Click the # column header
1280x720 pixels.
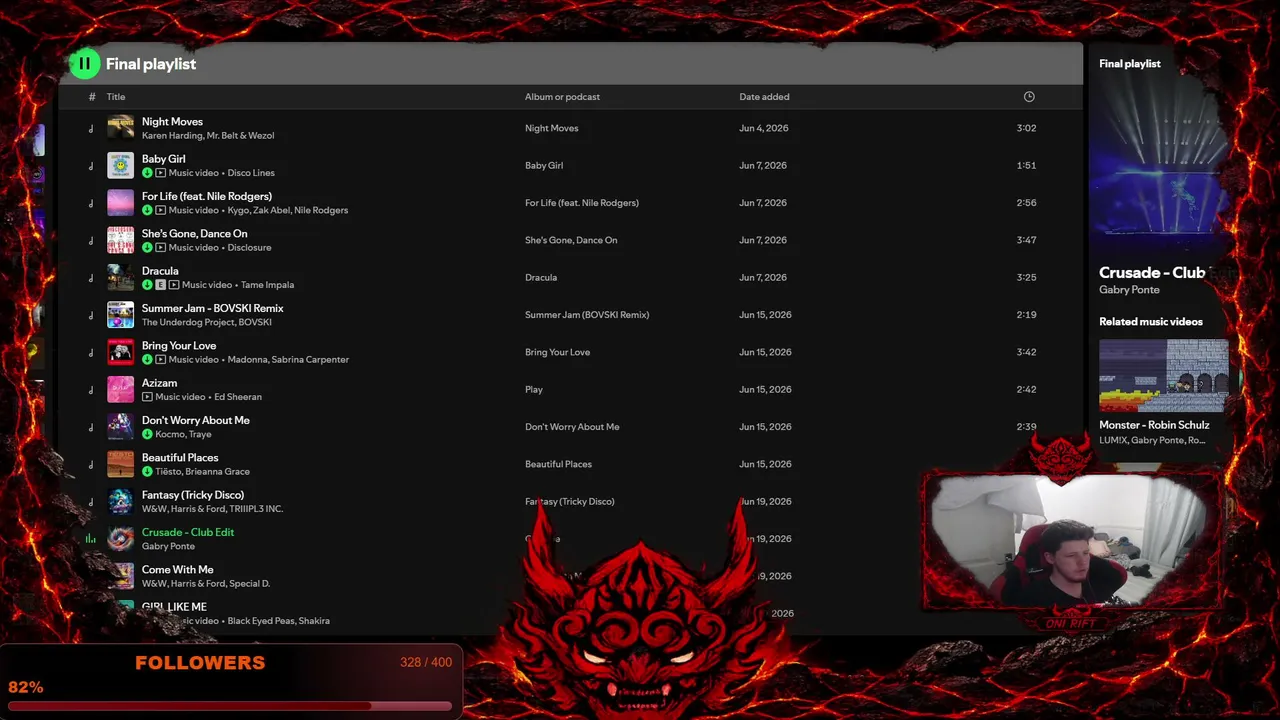[92, 97]
